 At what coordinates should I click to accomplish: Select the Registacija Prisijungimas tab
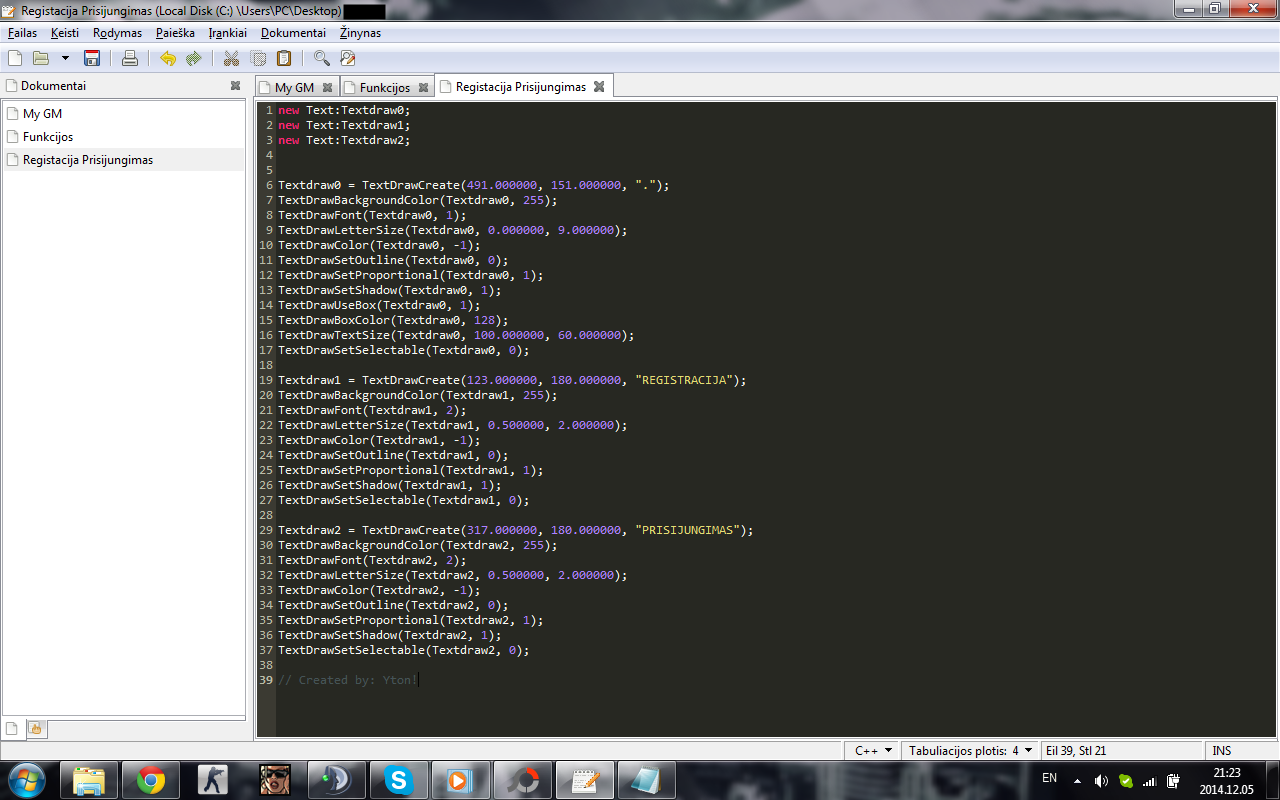pos(521,87)
